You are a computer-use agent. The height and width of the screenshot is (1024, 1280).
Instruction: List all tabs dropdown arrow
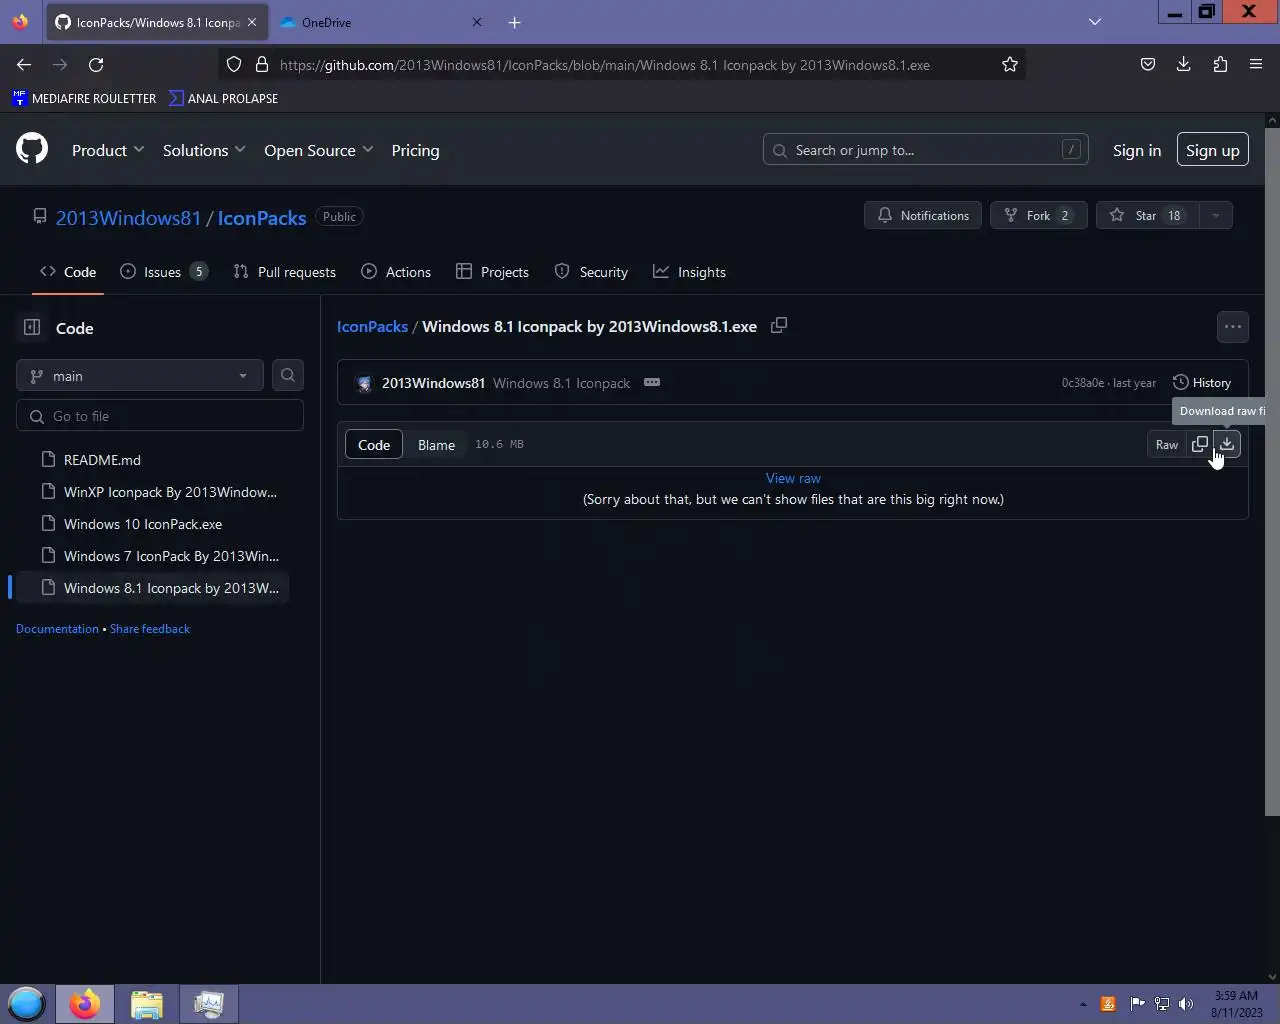pyautogui.click(x=1095, y=22)
